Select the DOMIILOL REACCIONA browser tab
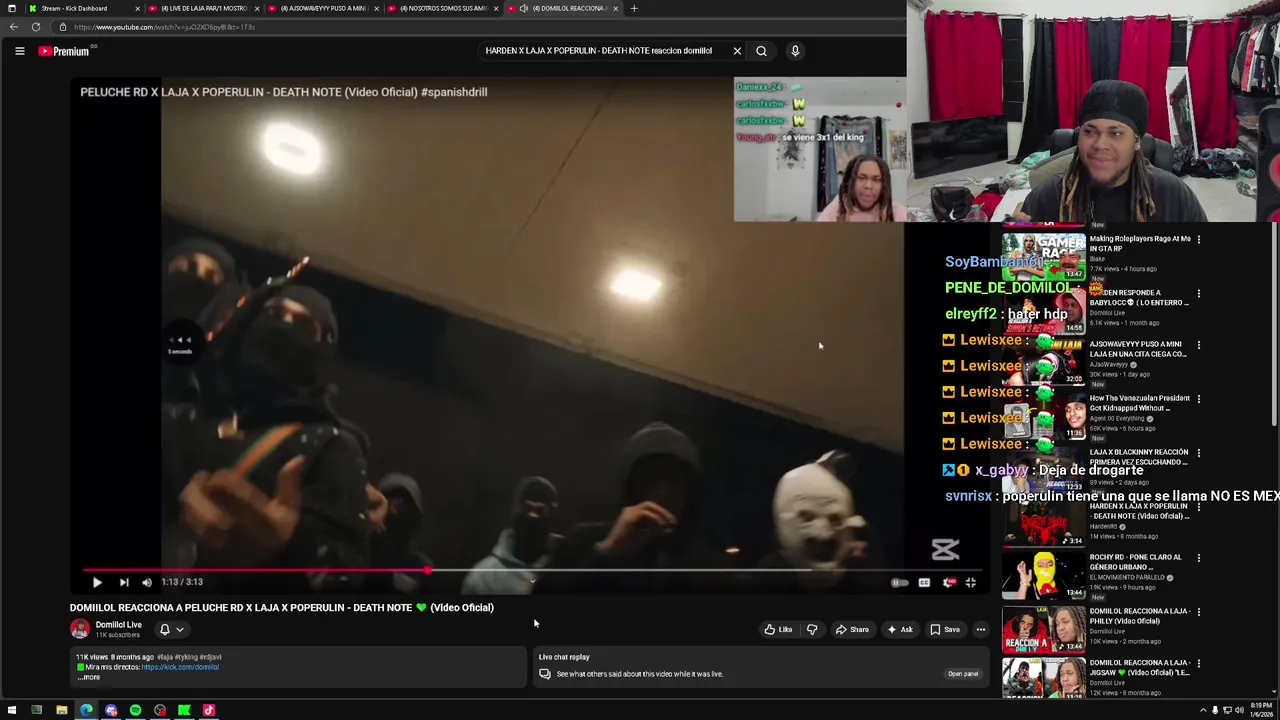 pyautogui.click(x=563, y=8)
